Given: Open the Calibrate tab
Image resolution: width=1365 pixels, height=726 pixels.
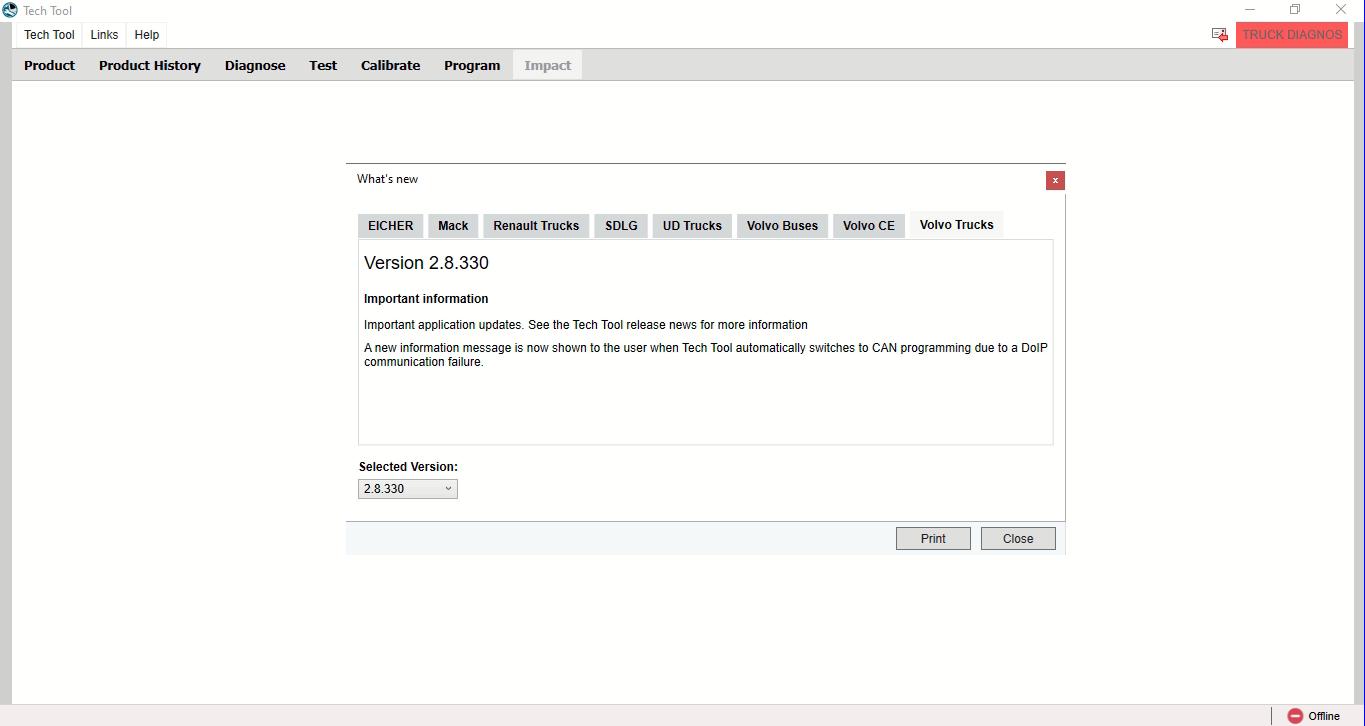Looking at the screenshot, I should click(390, 66).
